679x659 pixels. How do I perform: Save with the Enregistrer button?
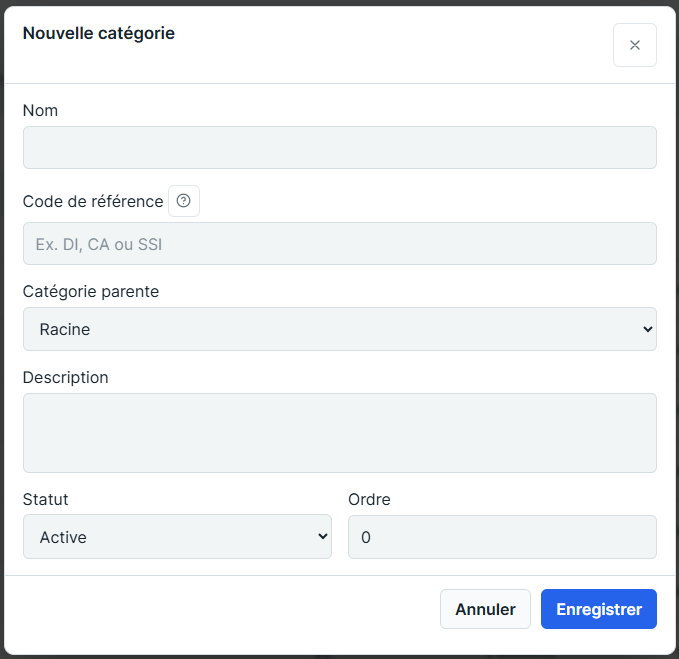598,609
